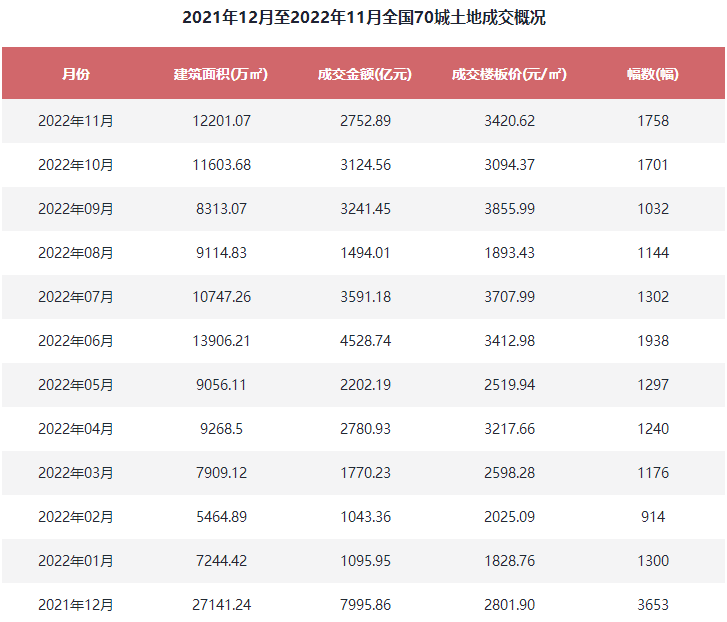Viewport: 727px width, 622px height.
Task: Click the parcel count 3653
Action: tap(653, 605)
